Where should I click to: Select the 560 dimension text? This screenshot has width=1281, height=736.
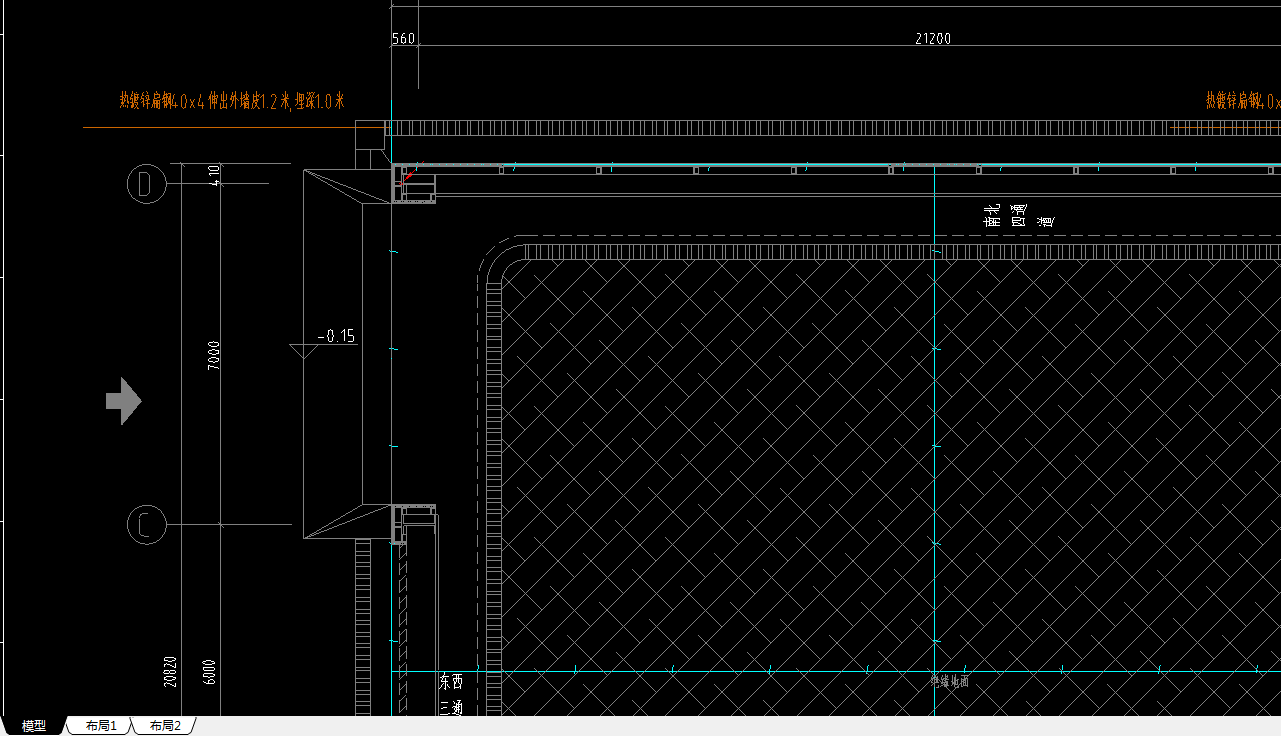pos(403,39)
